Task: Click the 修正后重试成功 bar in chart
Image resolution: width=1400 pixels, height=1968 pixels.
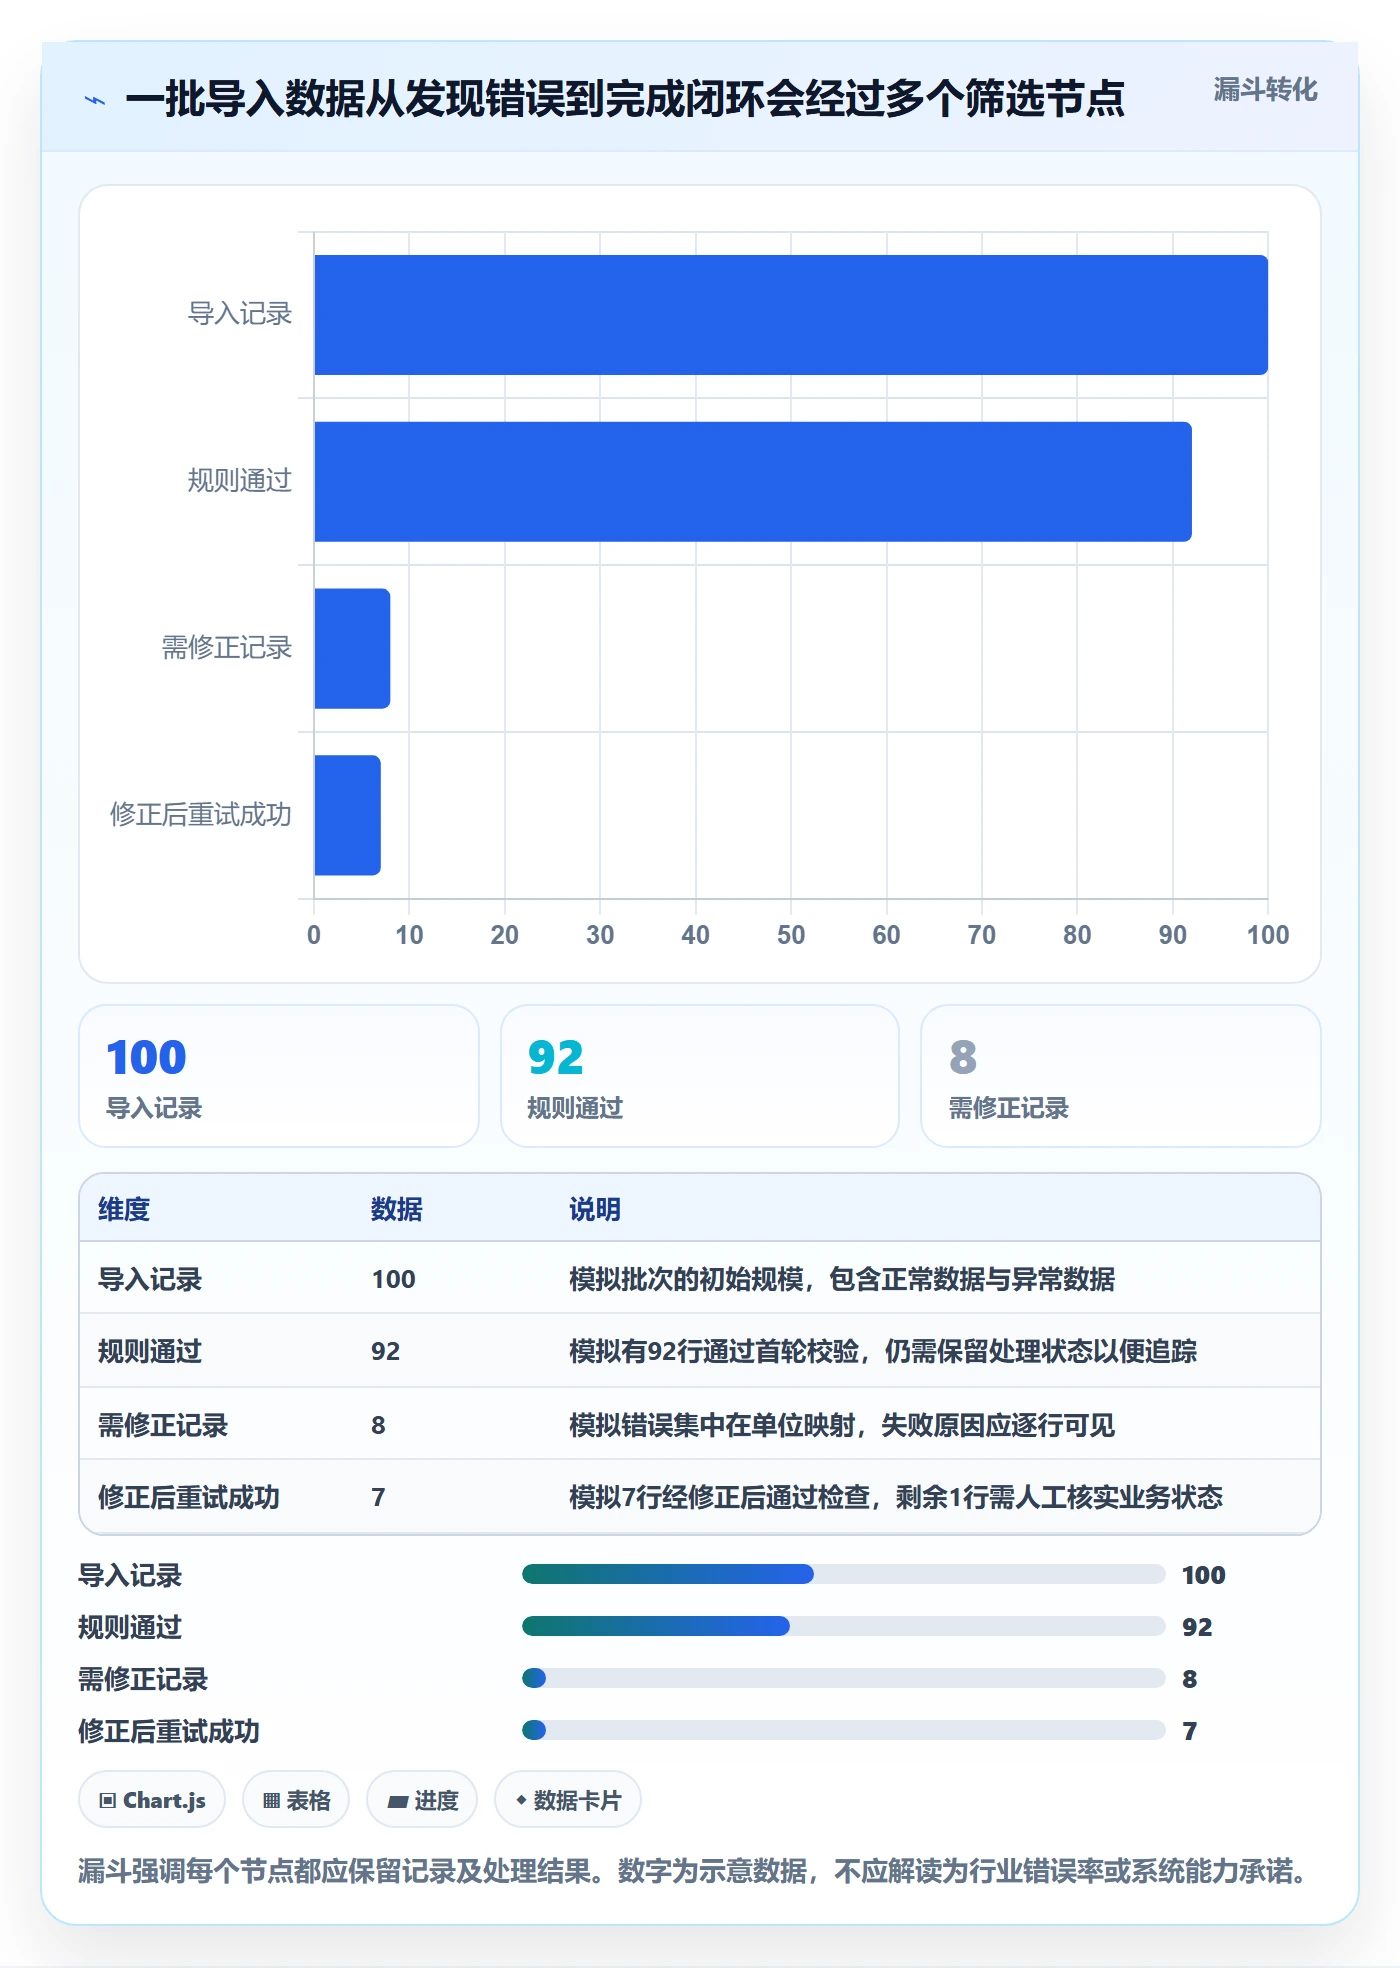Action: 347,815
